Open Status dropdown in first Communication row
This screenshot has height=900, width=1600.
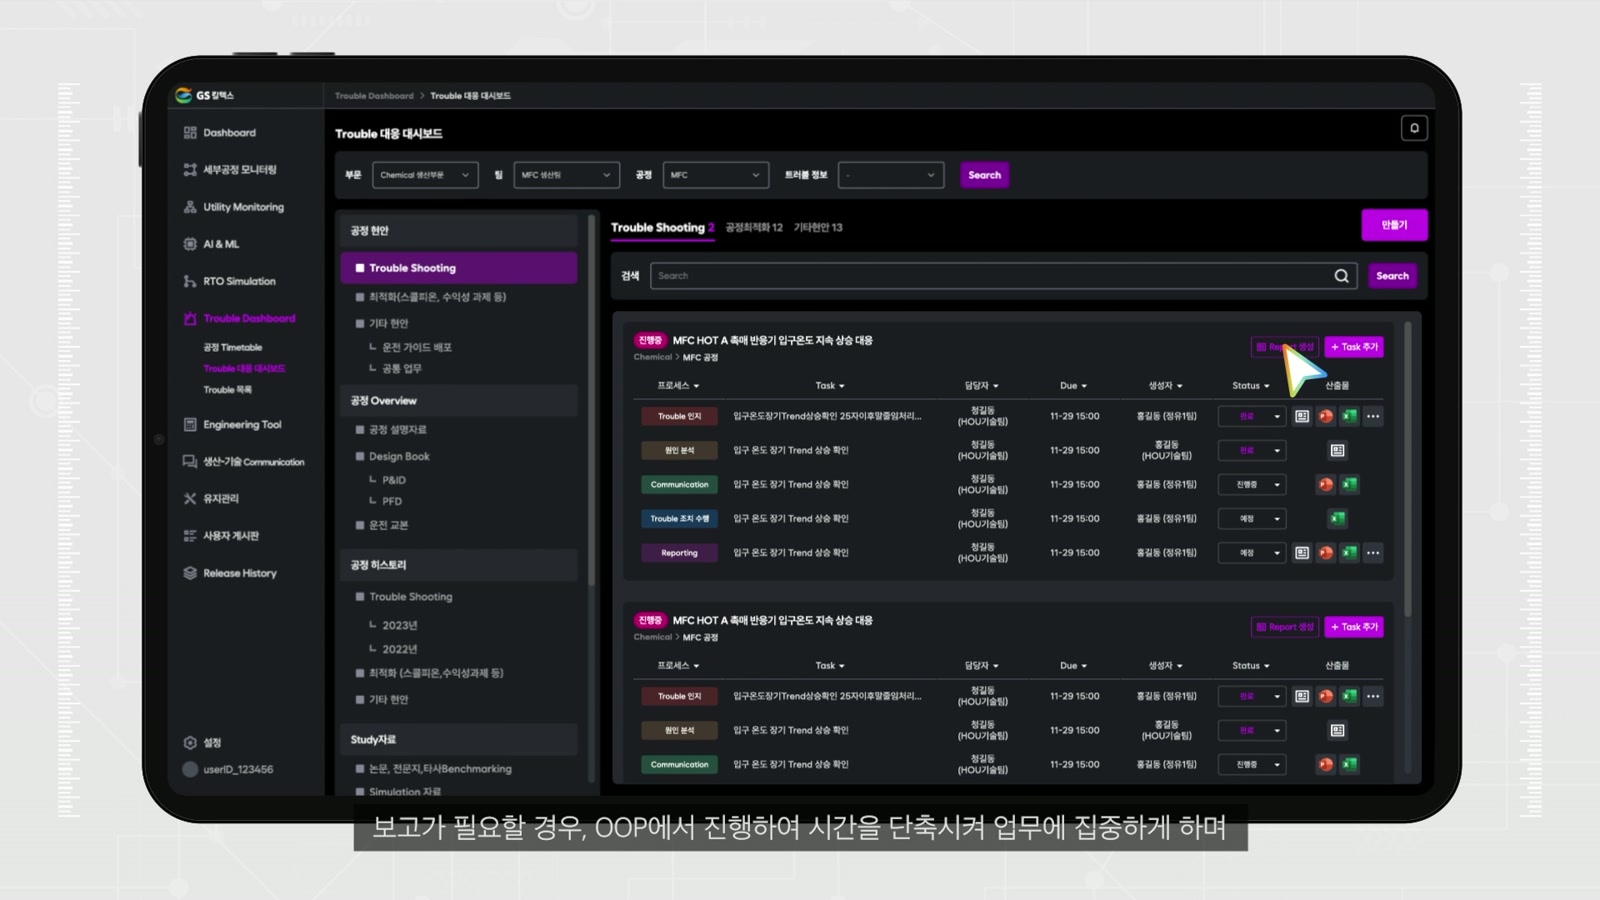pyautogui.click(x=1251, y=484)
